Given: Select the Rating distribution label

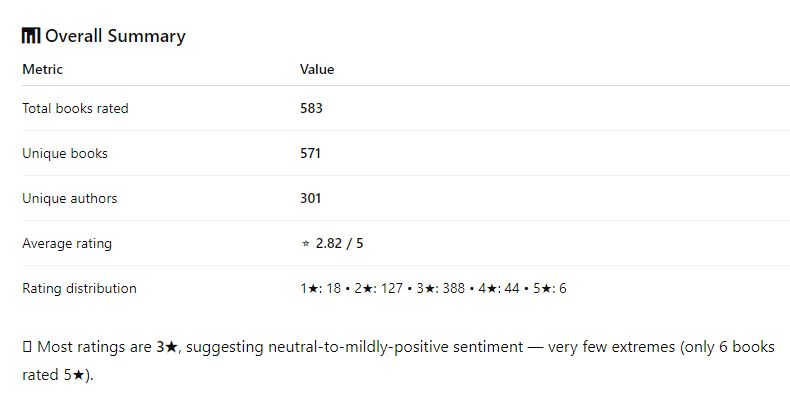Looking at the screenshot, I should [79, 288].
